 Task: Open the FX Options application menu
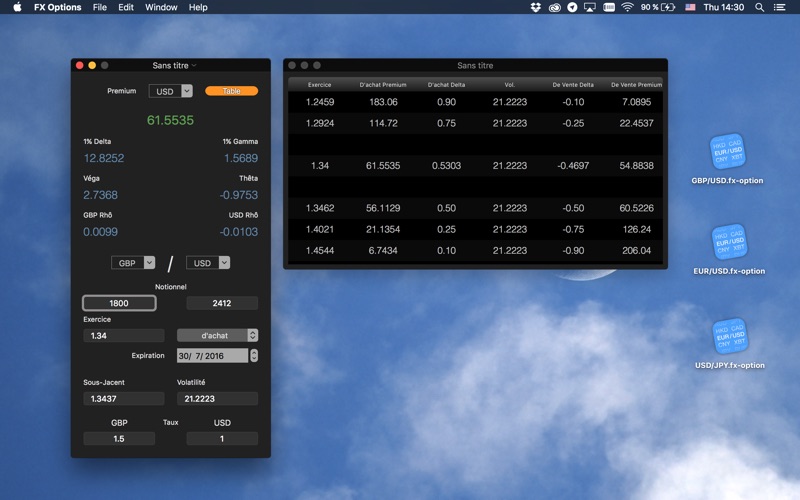click(x=58, y=7)
